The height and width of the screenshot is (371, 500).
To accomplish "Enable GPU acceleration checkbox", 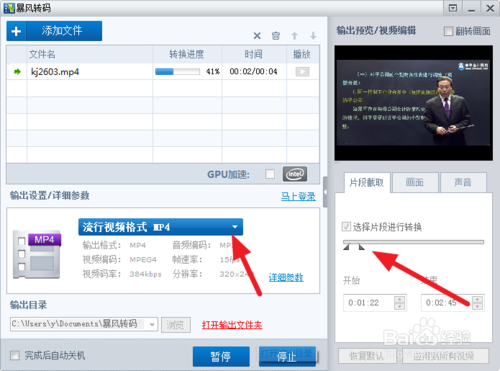I will 270,174.
